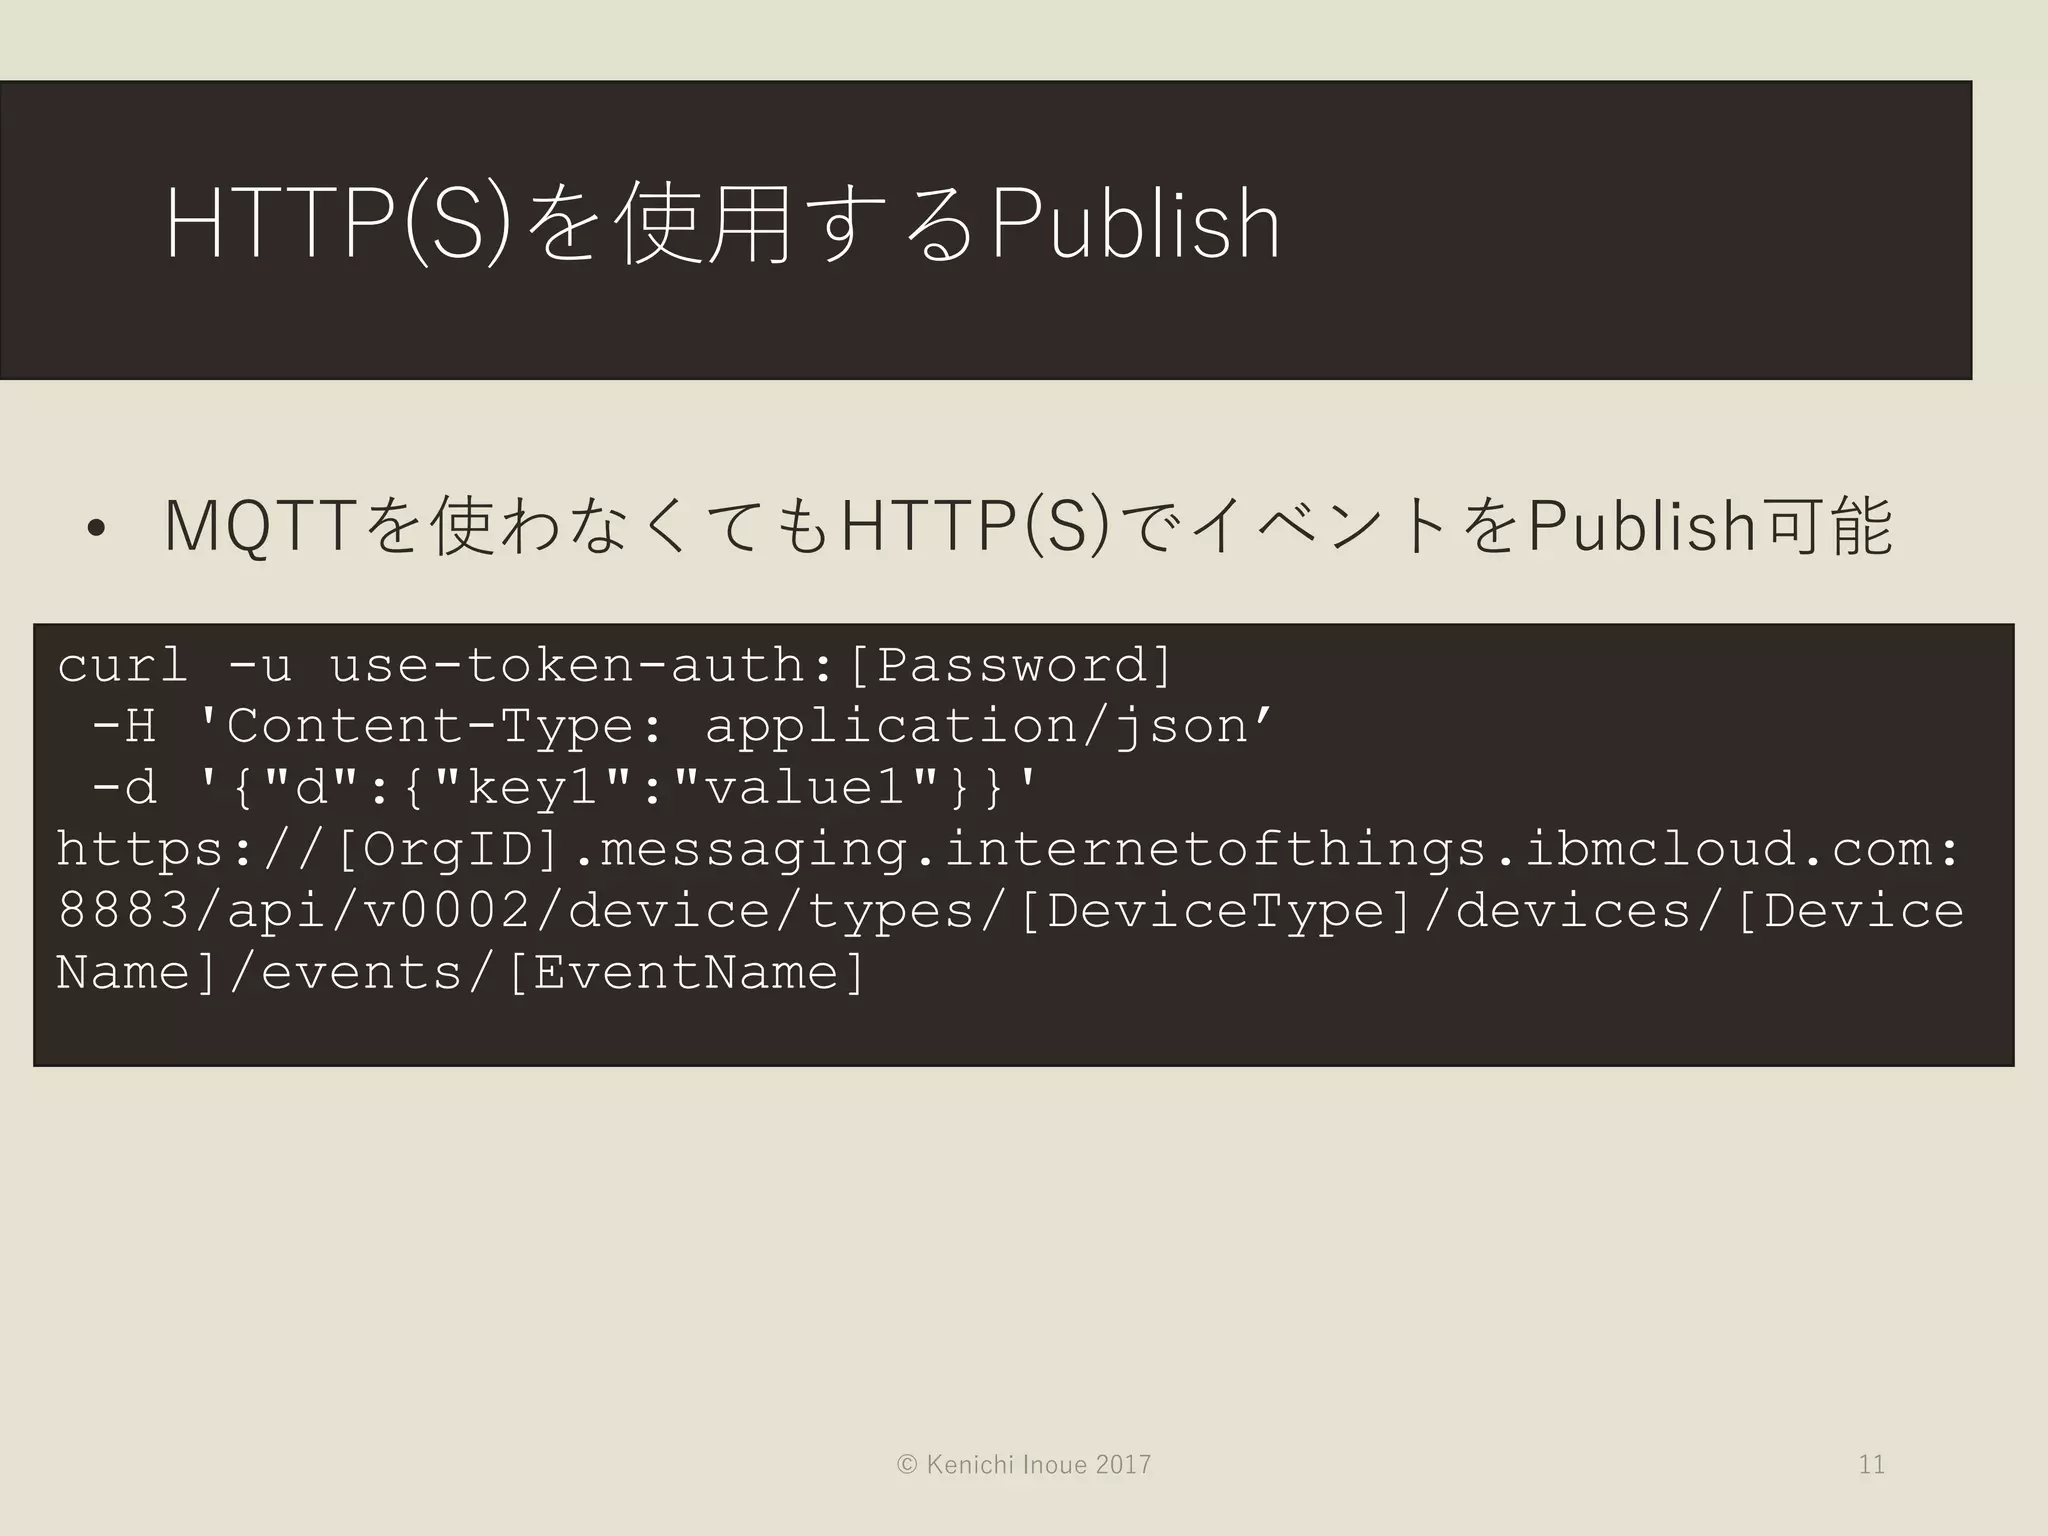This screenshot has height=1536, width=2048.
Task: Click the code line with -d '{"d":{"key1":"value1"}}'
Action: [565, 788]
